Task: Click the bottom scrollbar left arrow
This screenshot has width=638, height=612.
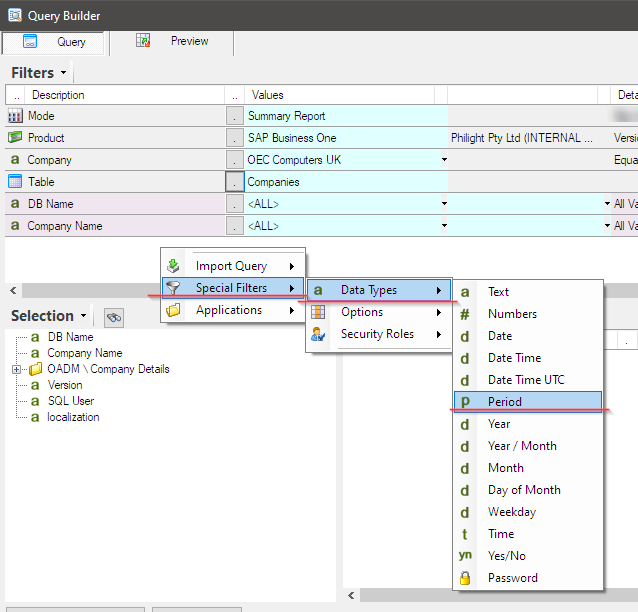Action: click(x=351, y=595)
